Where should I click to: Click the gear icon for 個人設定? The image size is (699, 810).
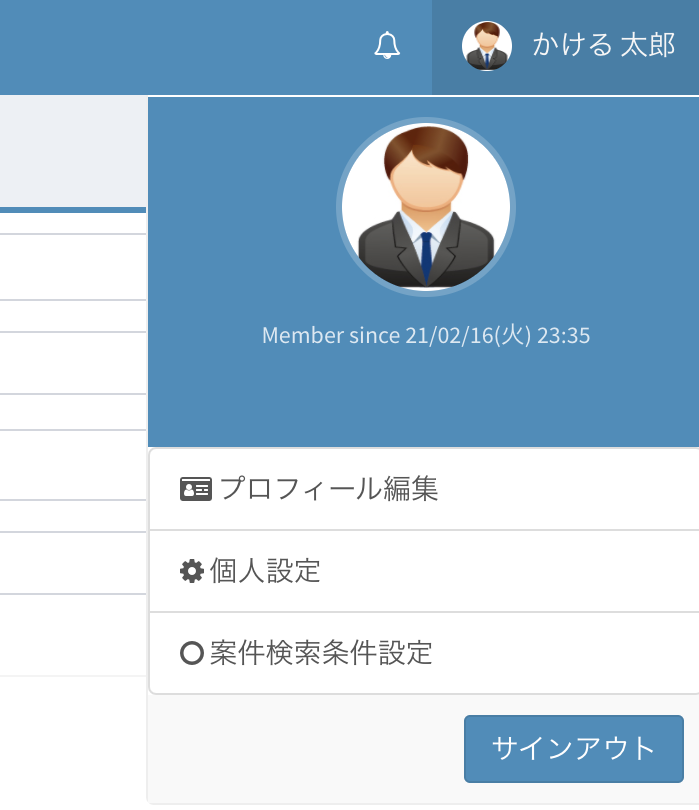coord(192,571)
